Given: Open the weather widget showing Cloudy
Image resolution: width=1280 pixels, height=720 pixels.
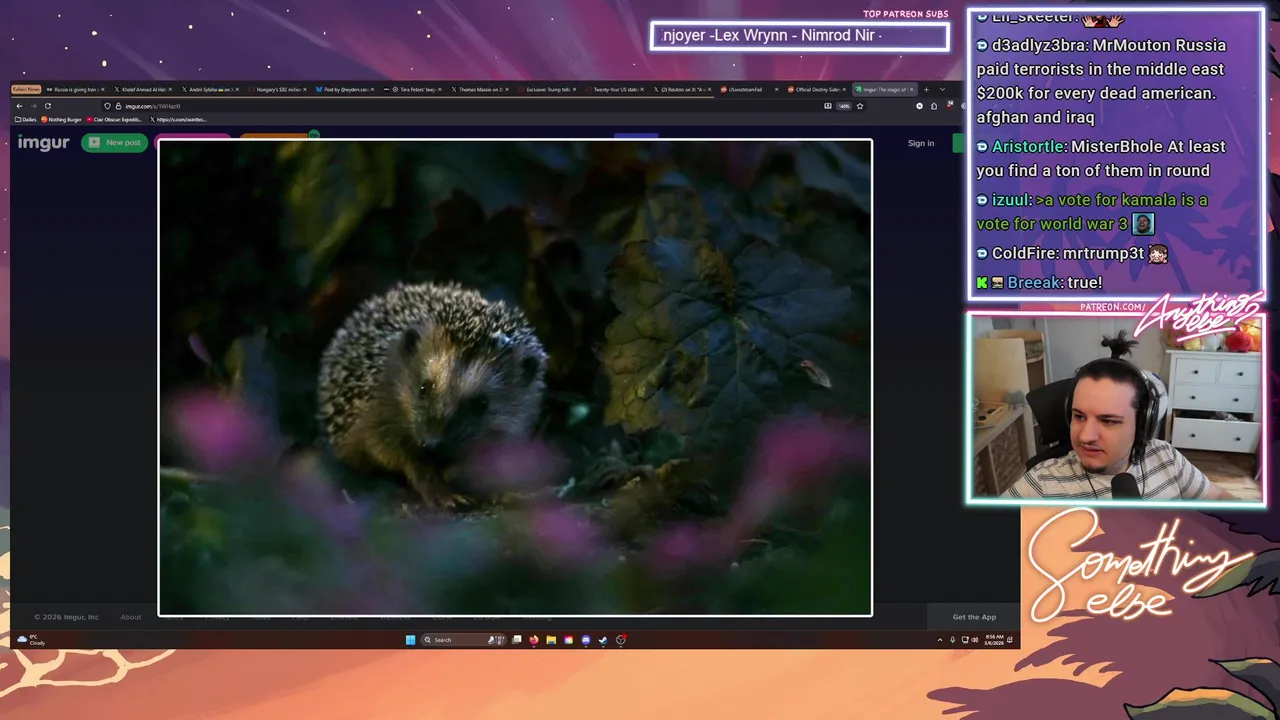Looking at the screenshot, I should tap(31, 640).
